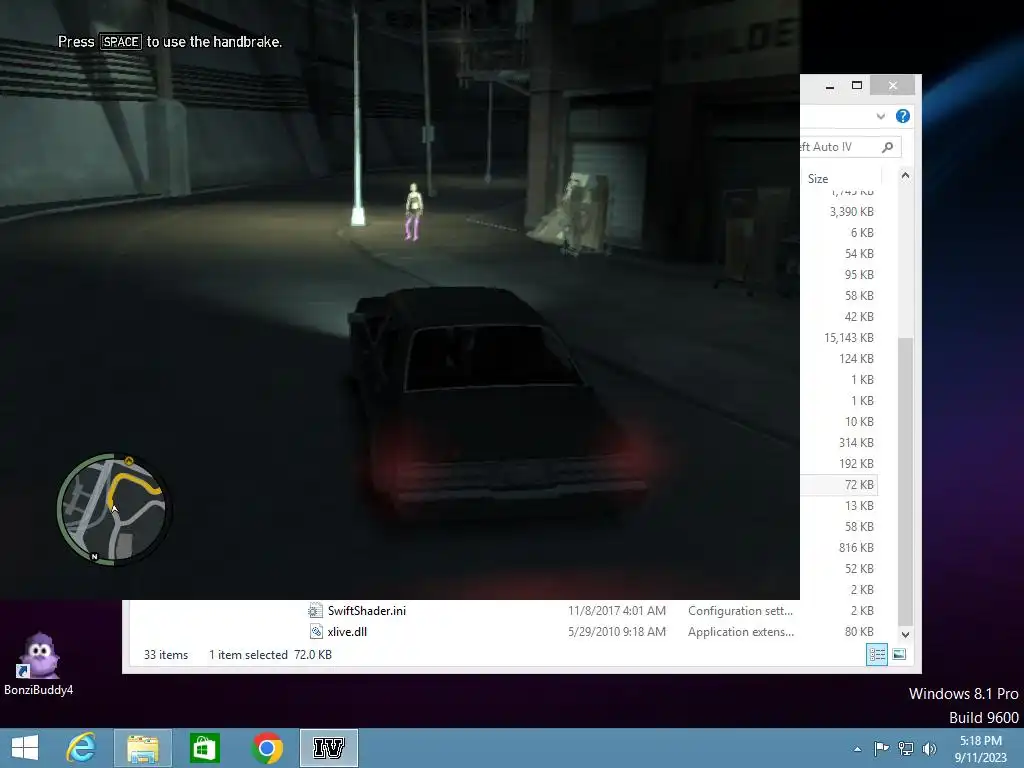Show hidden tray icons arrow
1024x768 pixels.
point(857,749)
